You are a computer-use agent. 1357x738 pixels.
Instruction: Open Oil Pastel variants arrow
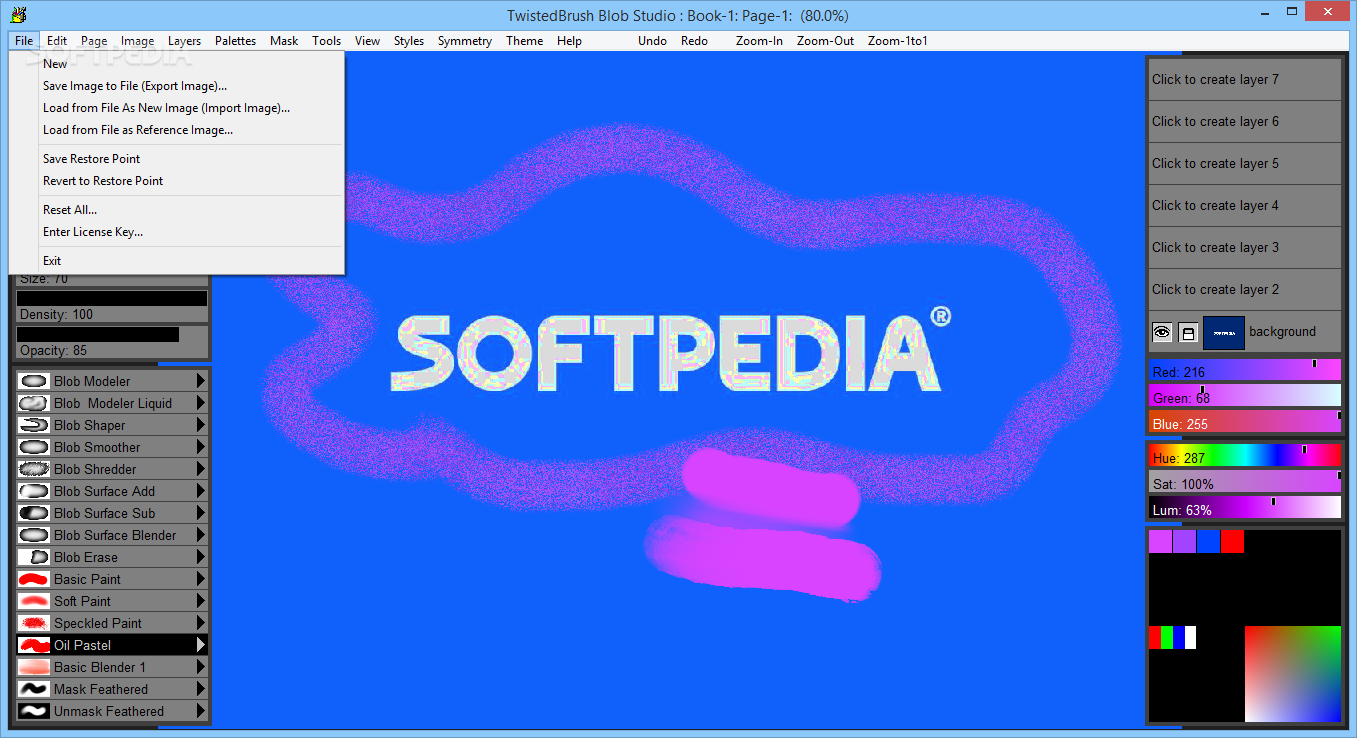[x=201, y=645]
